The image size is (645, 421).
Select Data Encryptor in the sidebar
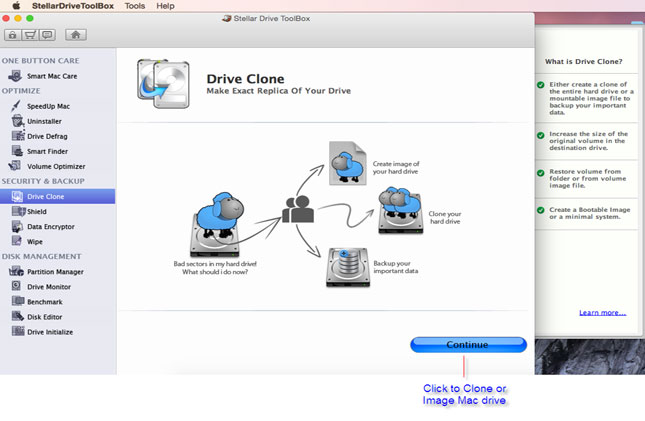click(51, 227)
